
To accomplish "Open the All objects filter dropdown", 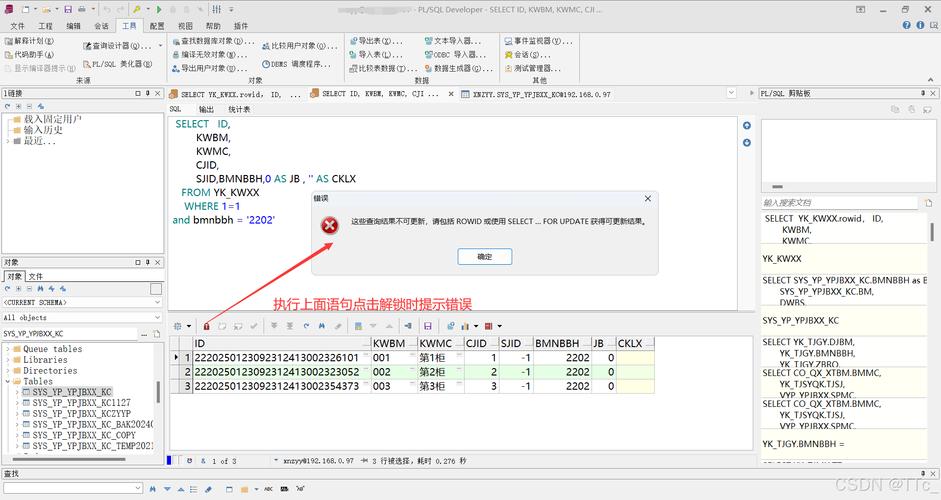I will pos(80,317).
